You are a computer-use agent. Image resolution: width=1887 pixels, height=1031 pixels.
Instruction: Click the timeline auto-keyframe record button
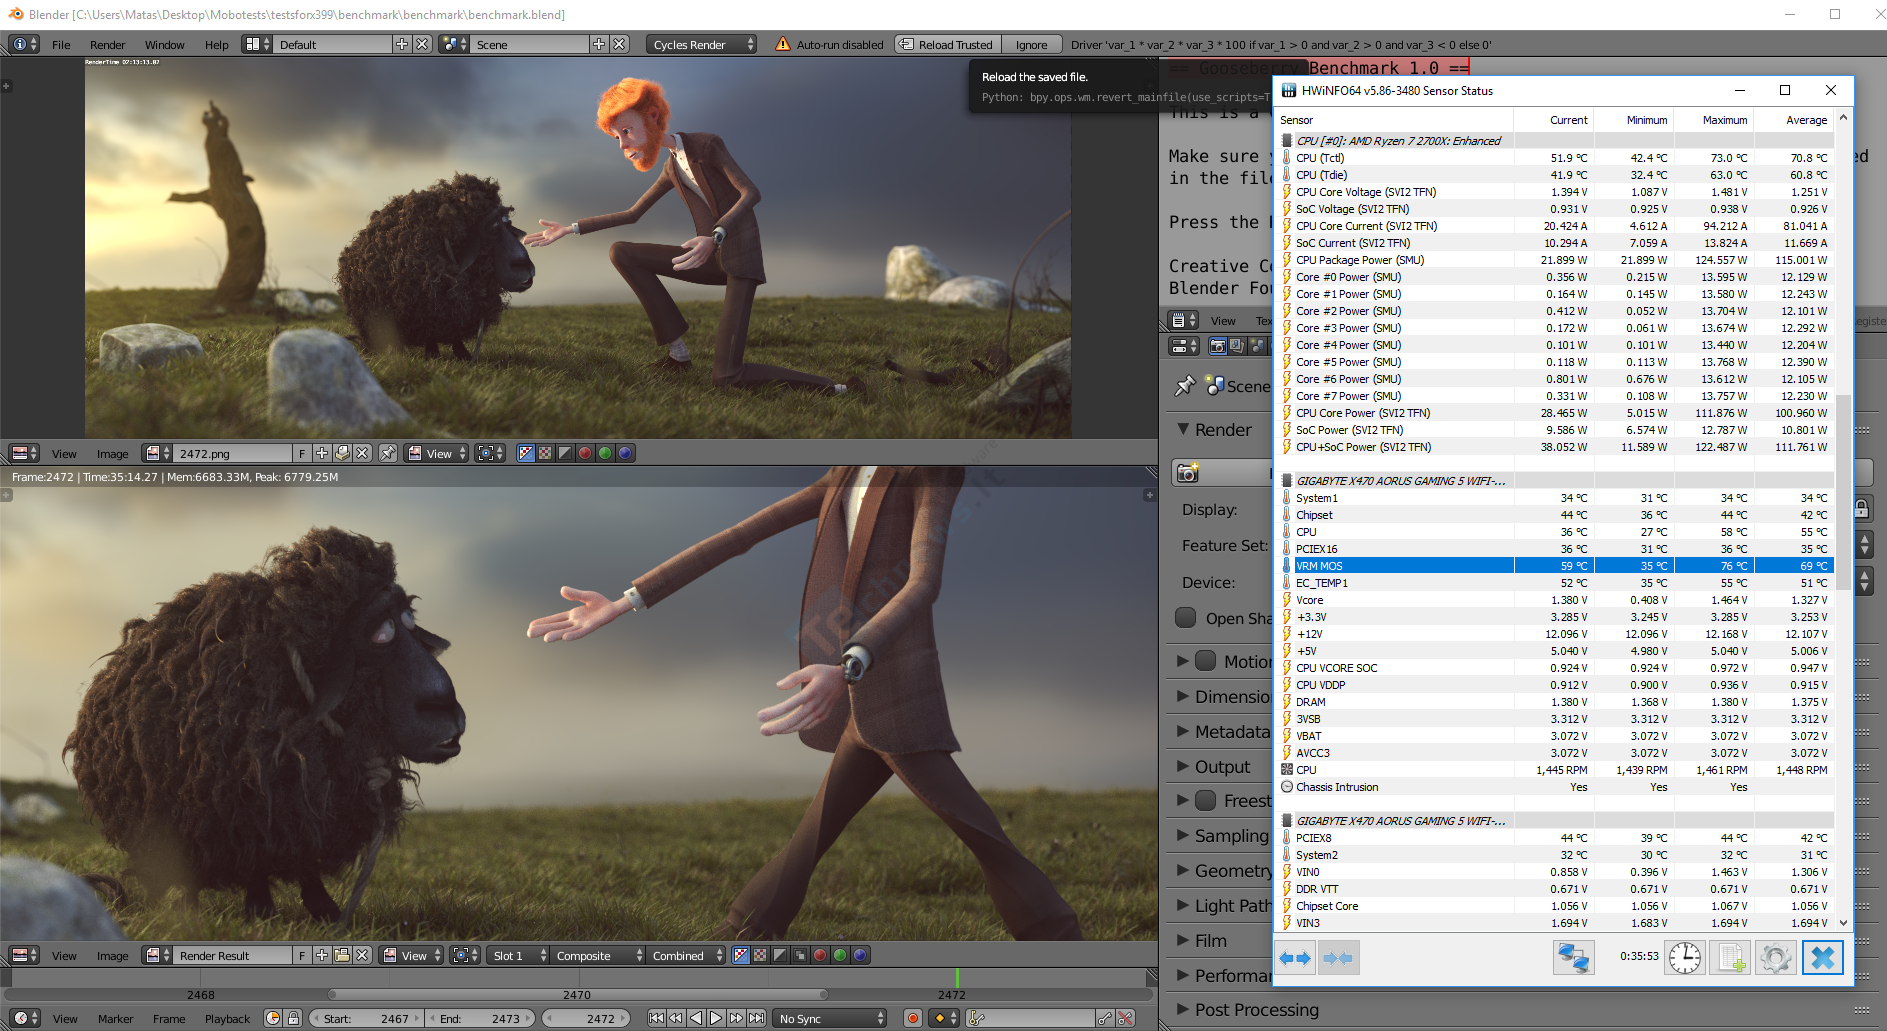coord(912,1018)
